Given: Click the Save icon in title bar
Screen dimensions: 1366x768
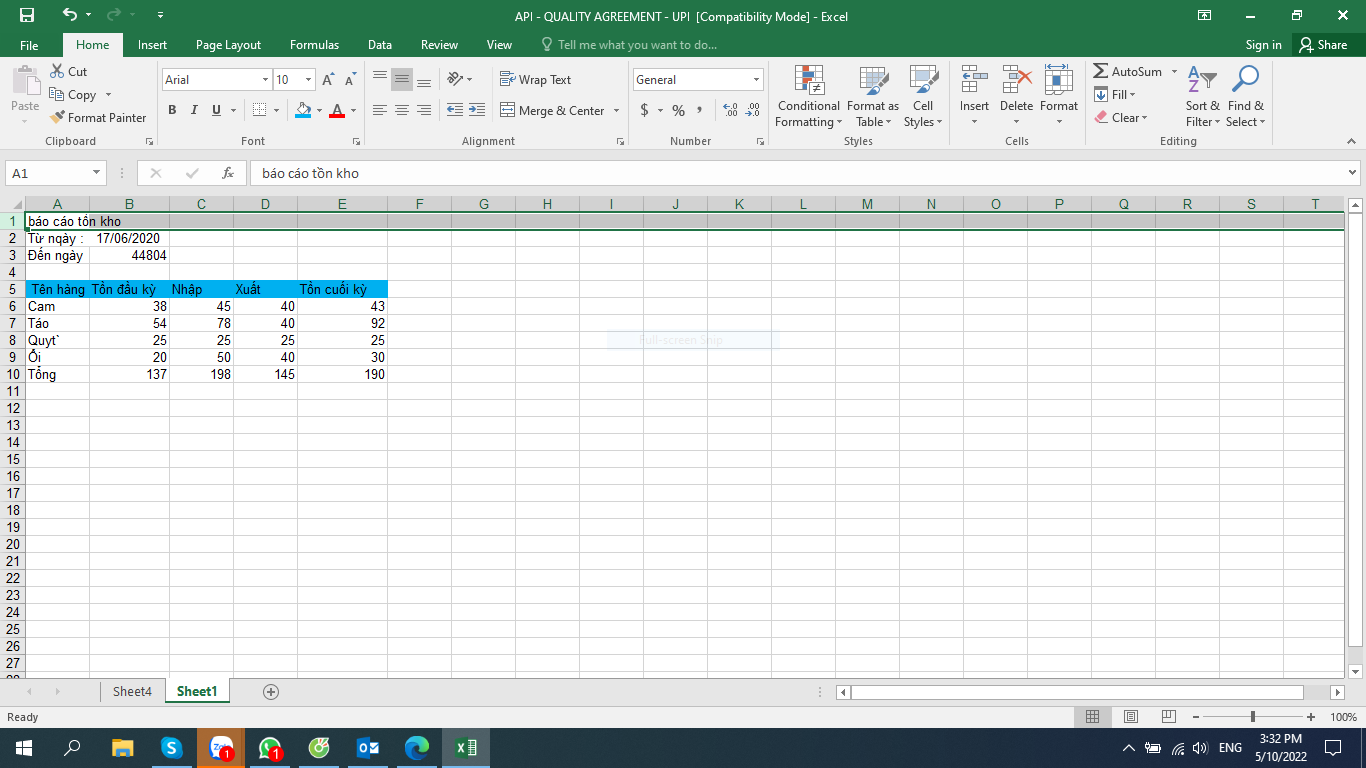Looking at the screenshot, I should click(27, 15).
